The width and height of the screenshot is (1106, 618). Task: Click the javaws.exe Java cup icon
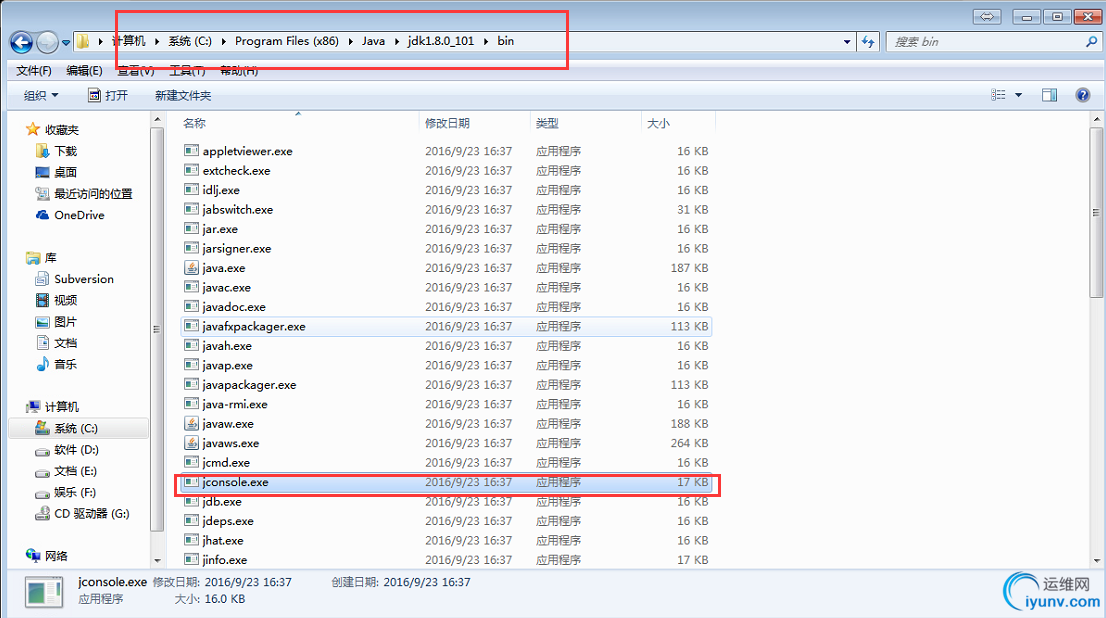coord(191,442)
